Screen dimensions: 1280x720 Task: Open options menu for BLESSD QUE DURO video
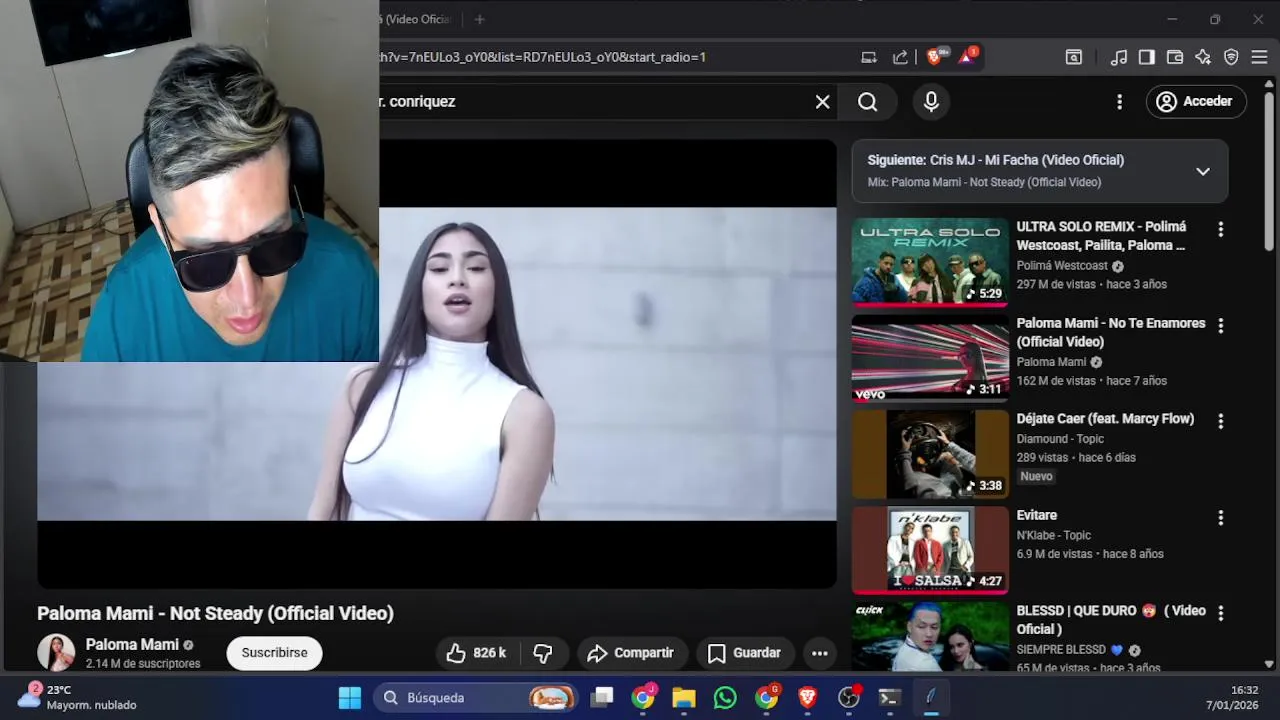tap(1220, 612)
